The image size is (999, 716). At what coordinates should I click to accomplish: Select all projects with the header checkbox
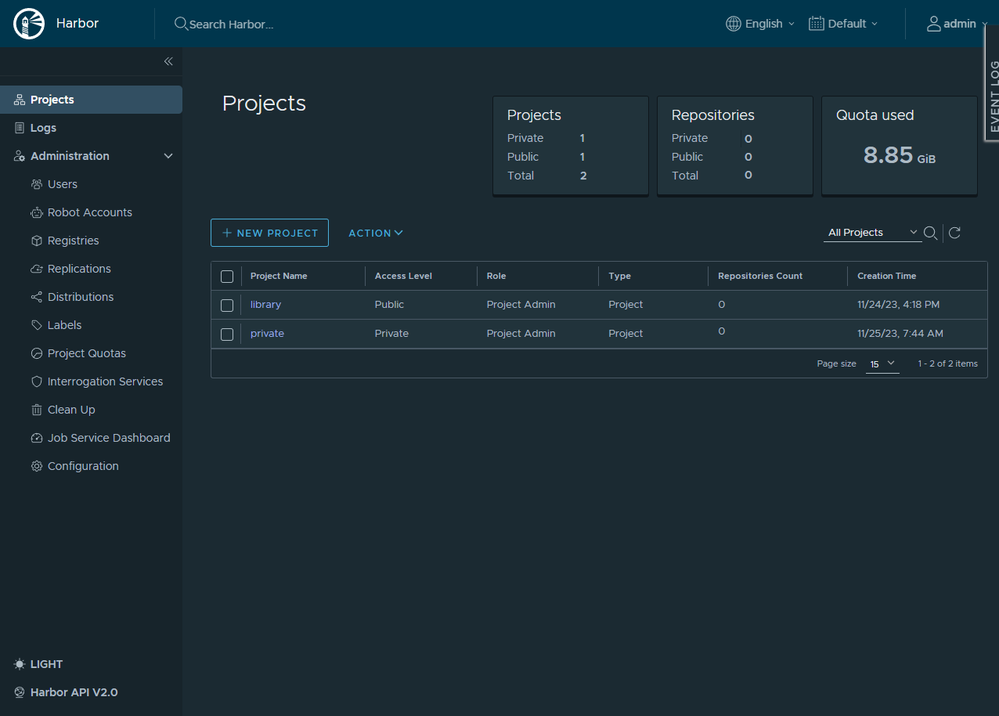[227, 276]
